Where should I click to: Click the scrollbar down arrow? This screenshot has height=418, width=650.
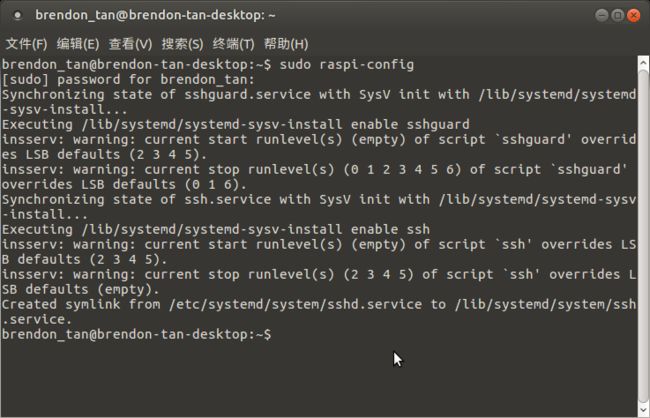(x=643, y=410)
